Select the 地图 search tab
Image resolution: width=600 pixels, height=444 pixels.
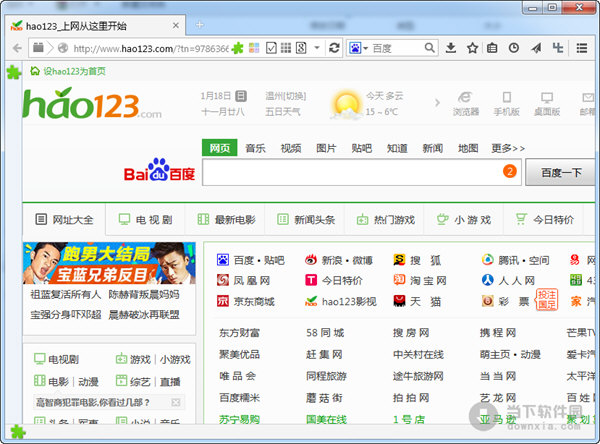point(468,148)
